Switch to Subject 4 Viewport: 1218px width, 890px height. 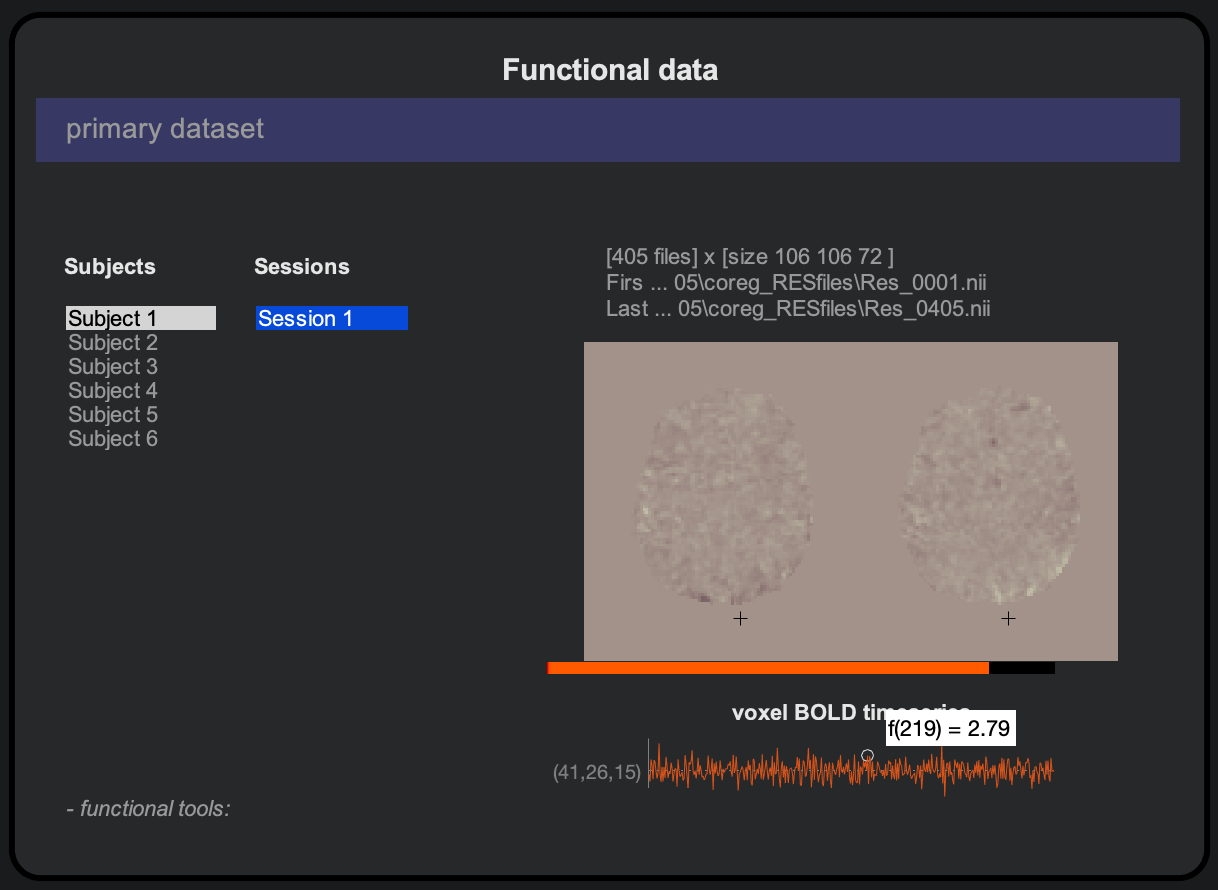(113, 391)
